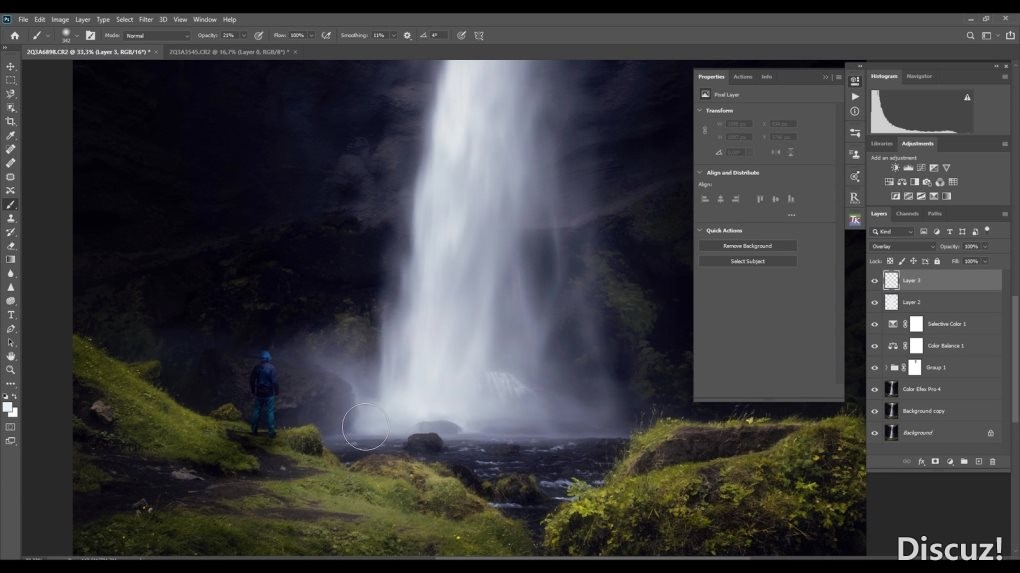Click the Layers panel scrollbar

1015,360
